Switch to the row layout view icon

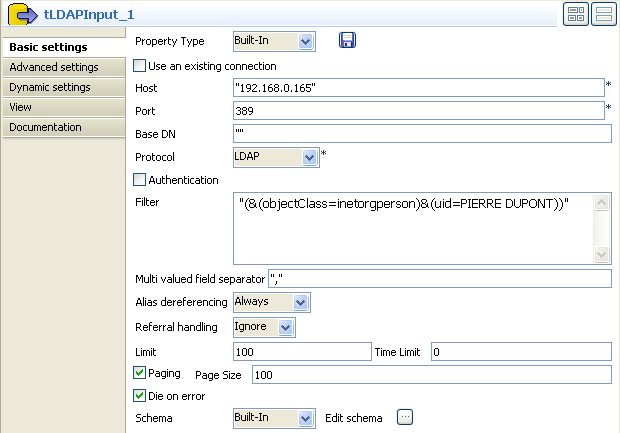[602, 13]
